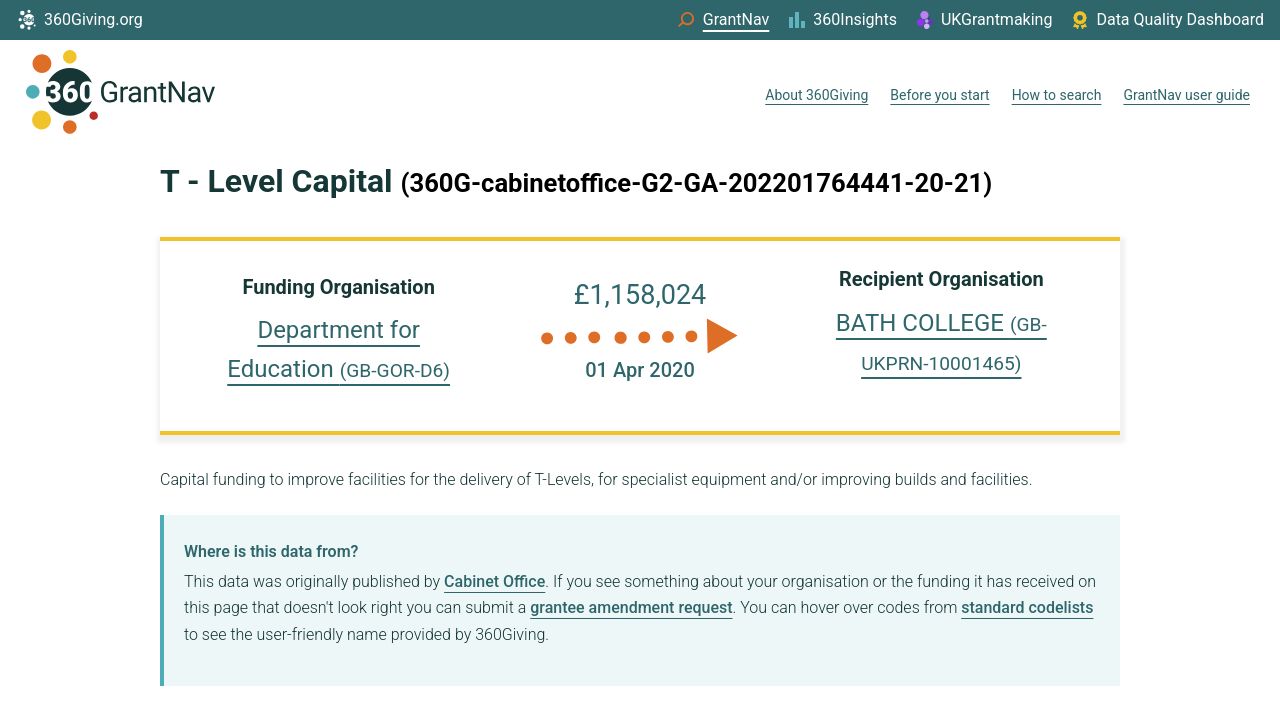This screenshot has width=1280, height=720.
Task: Click the 360Giving.org logo icon in top bar
Action: [27, 19]
